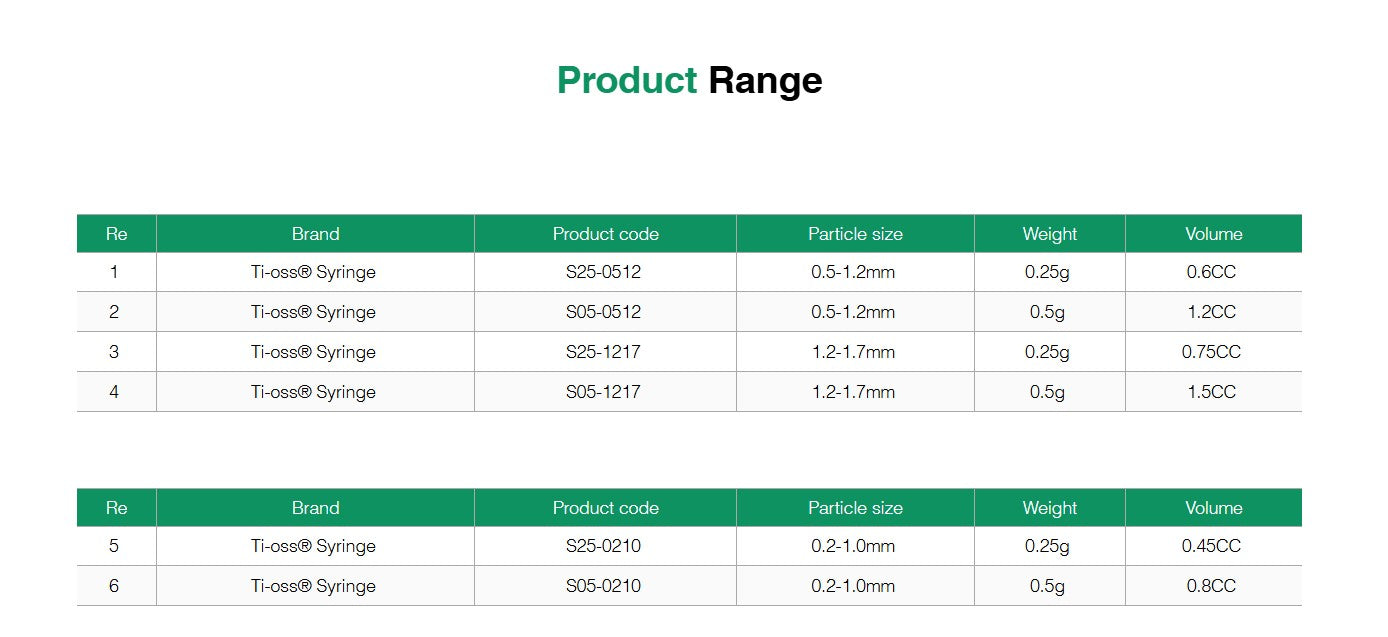Viewport: 1388px width, 637px height.
Task: Click the S05-0210 product code
Action: click(604, 586)
